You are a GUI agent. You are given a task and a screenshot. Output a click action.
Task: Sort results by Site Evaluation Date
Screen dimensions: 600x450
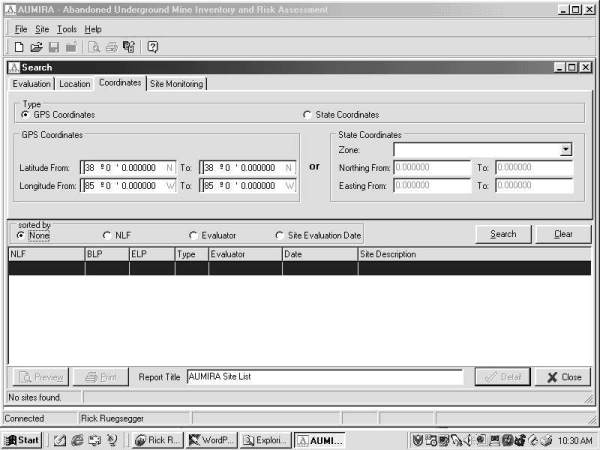coord(280,235)
